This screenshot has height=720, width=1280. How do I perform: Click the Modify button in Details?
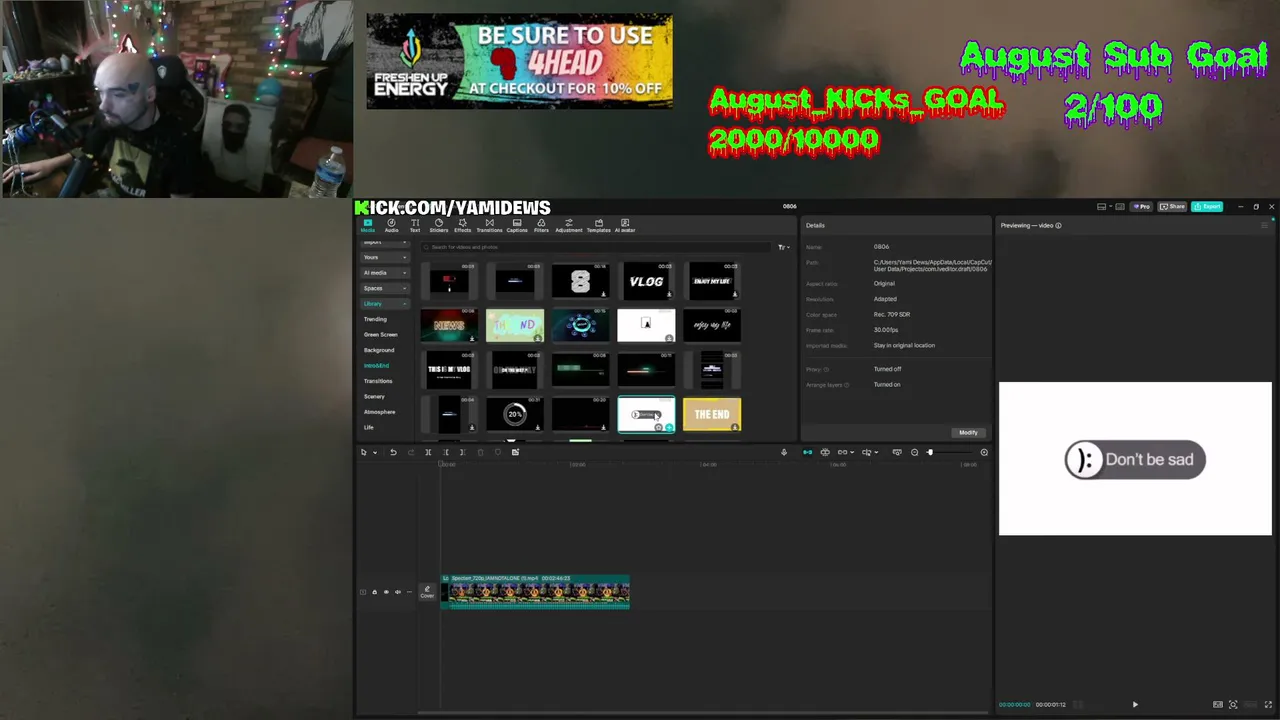click(968, 433)
